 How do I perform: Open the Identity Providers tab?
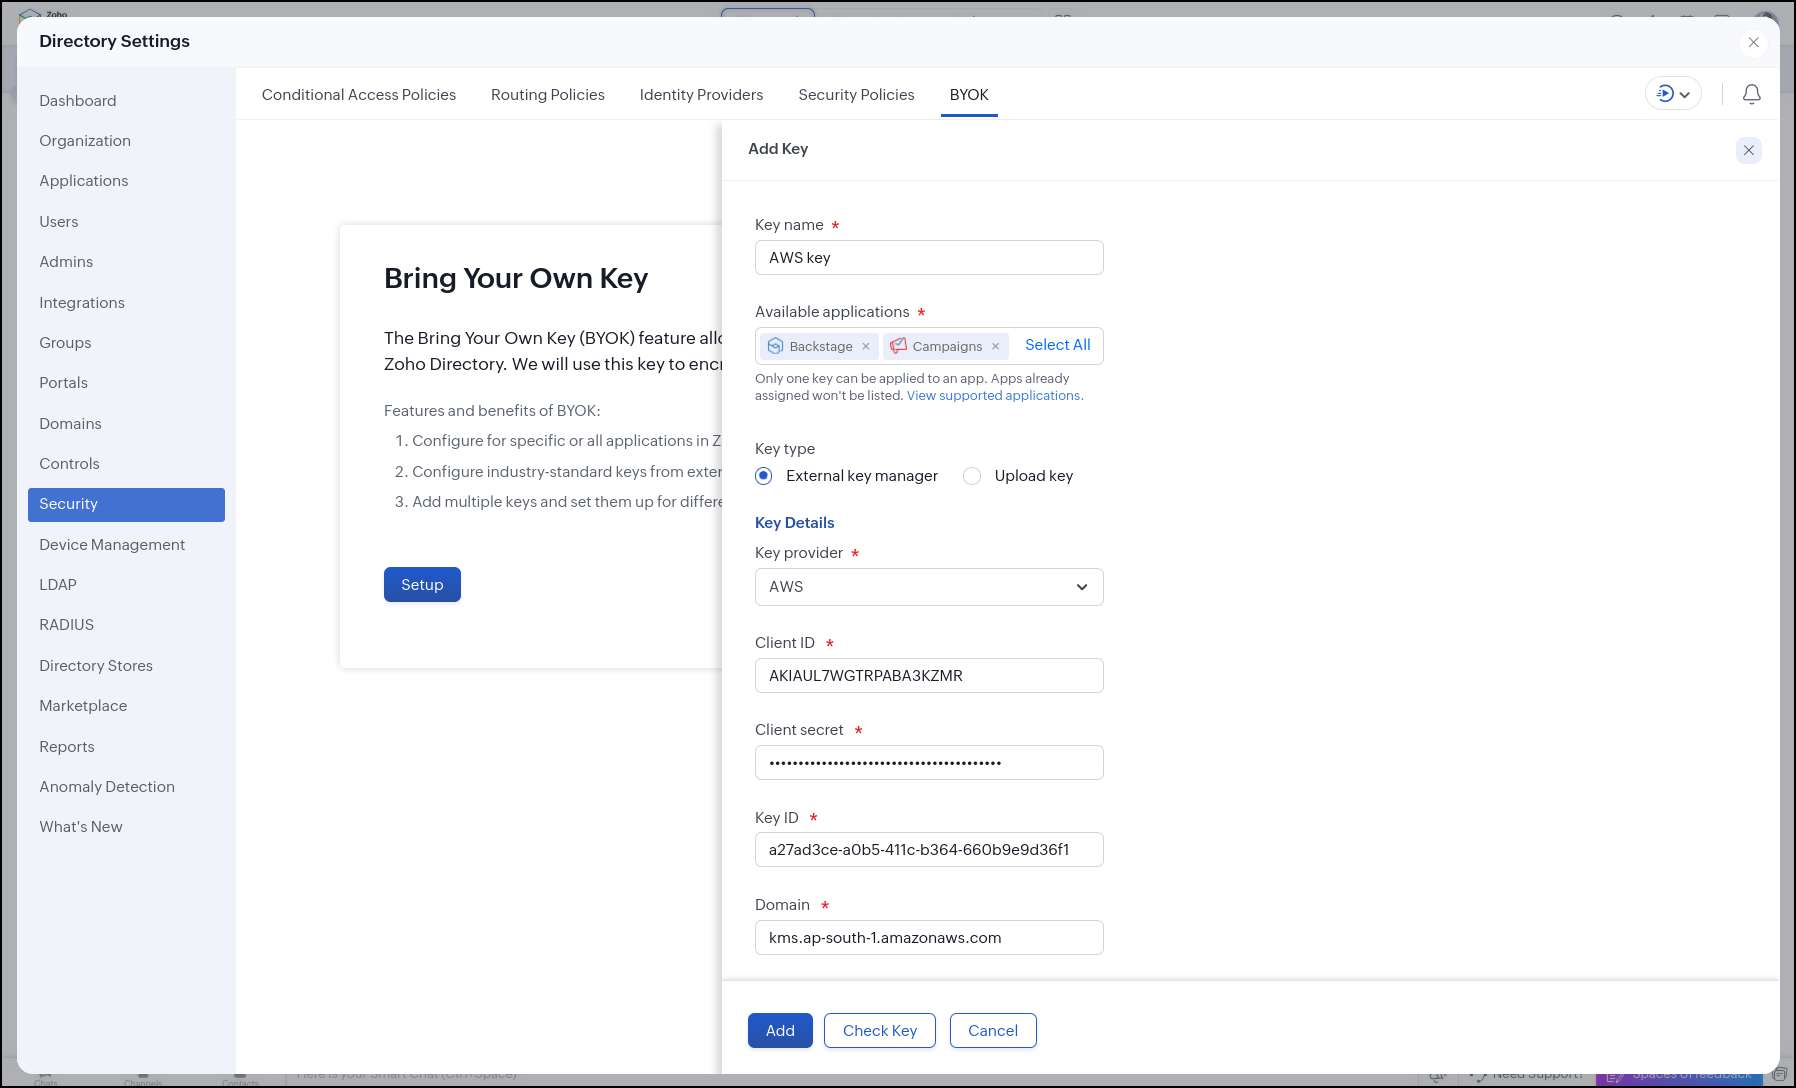tap(701, 95)
